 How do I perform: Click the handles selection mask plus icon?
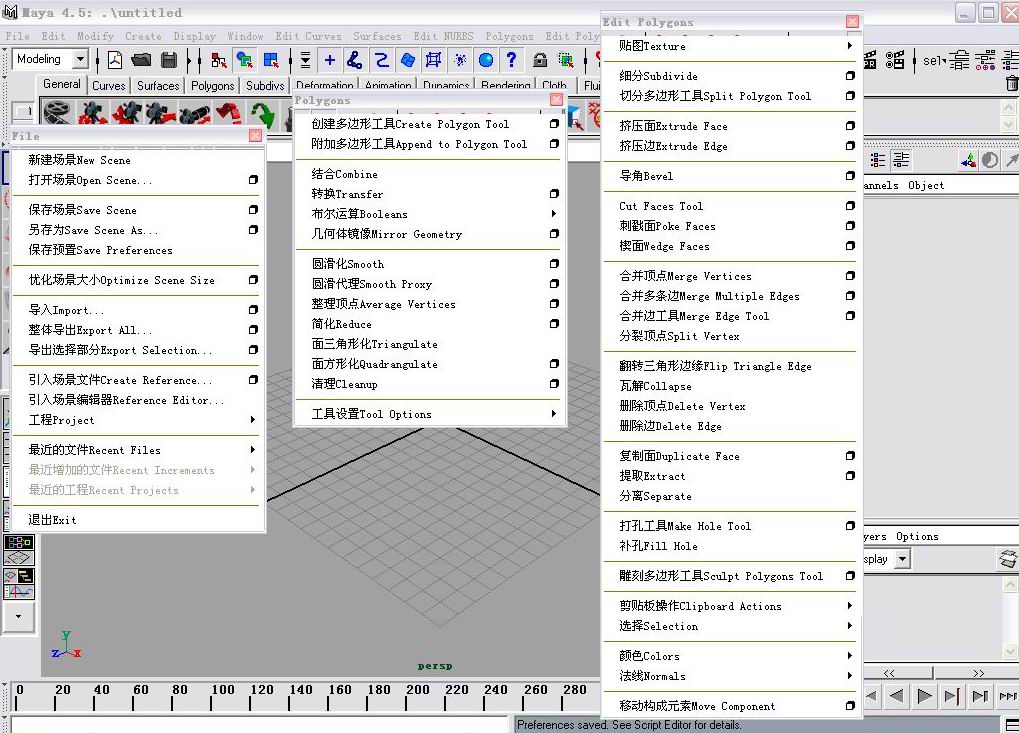coord(330,60)
